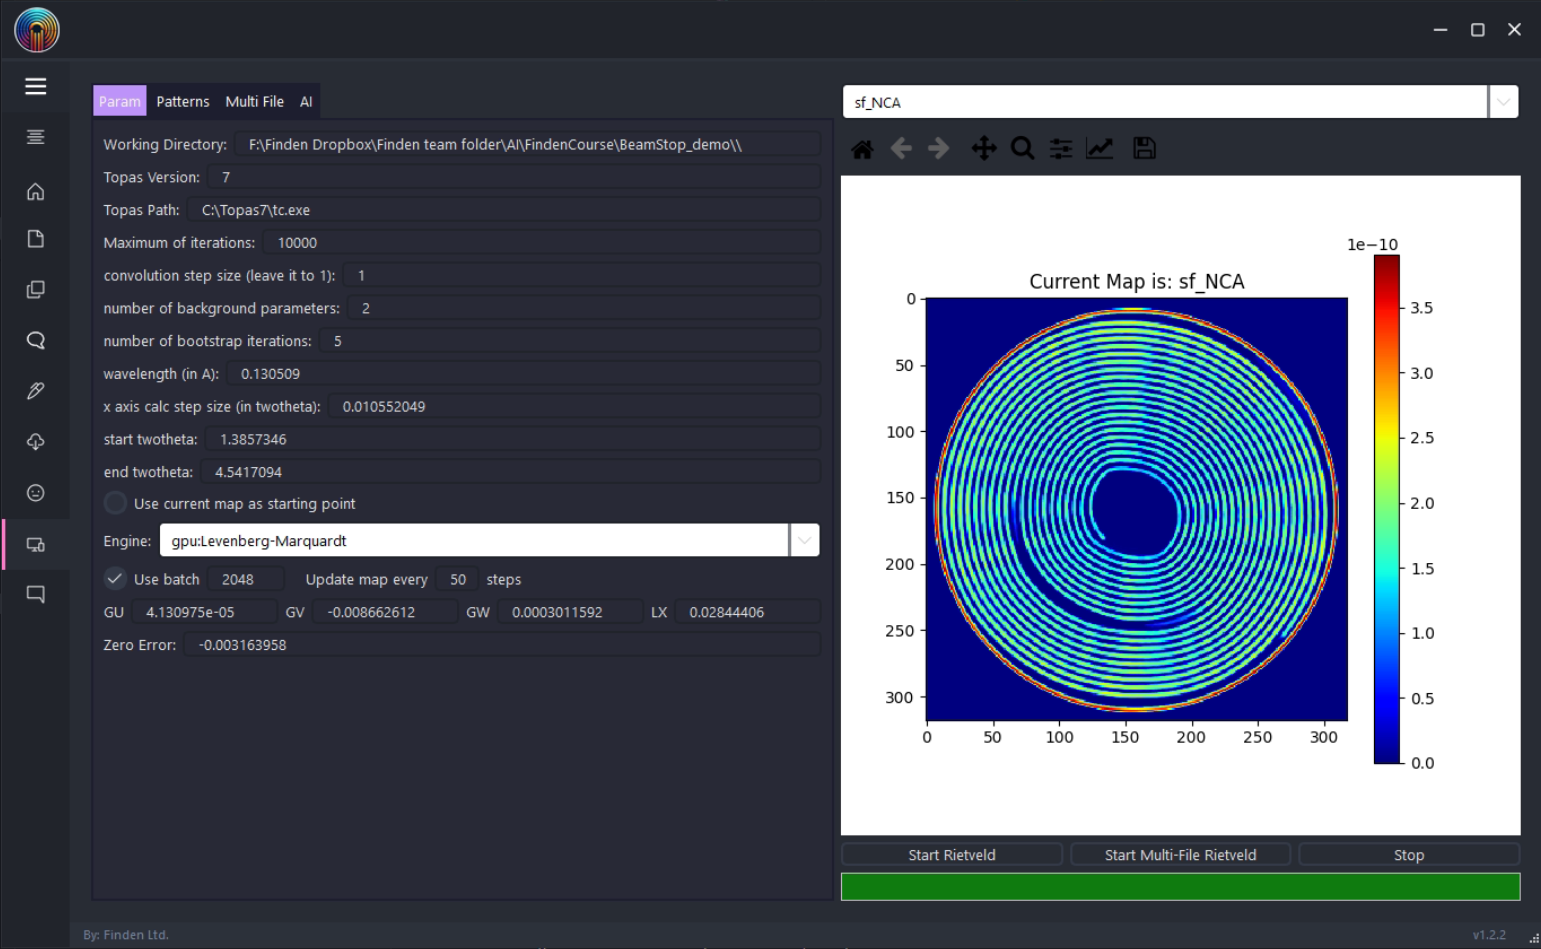Expand the Engine dropdown arrow

point(804,541)
